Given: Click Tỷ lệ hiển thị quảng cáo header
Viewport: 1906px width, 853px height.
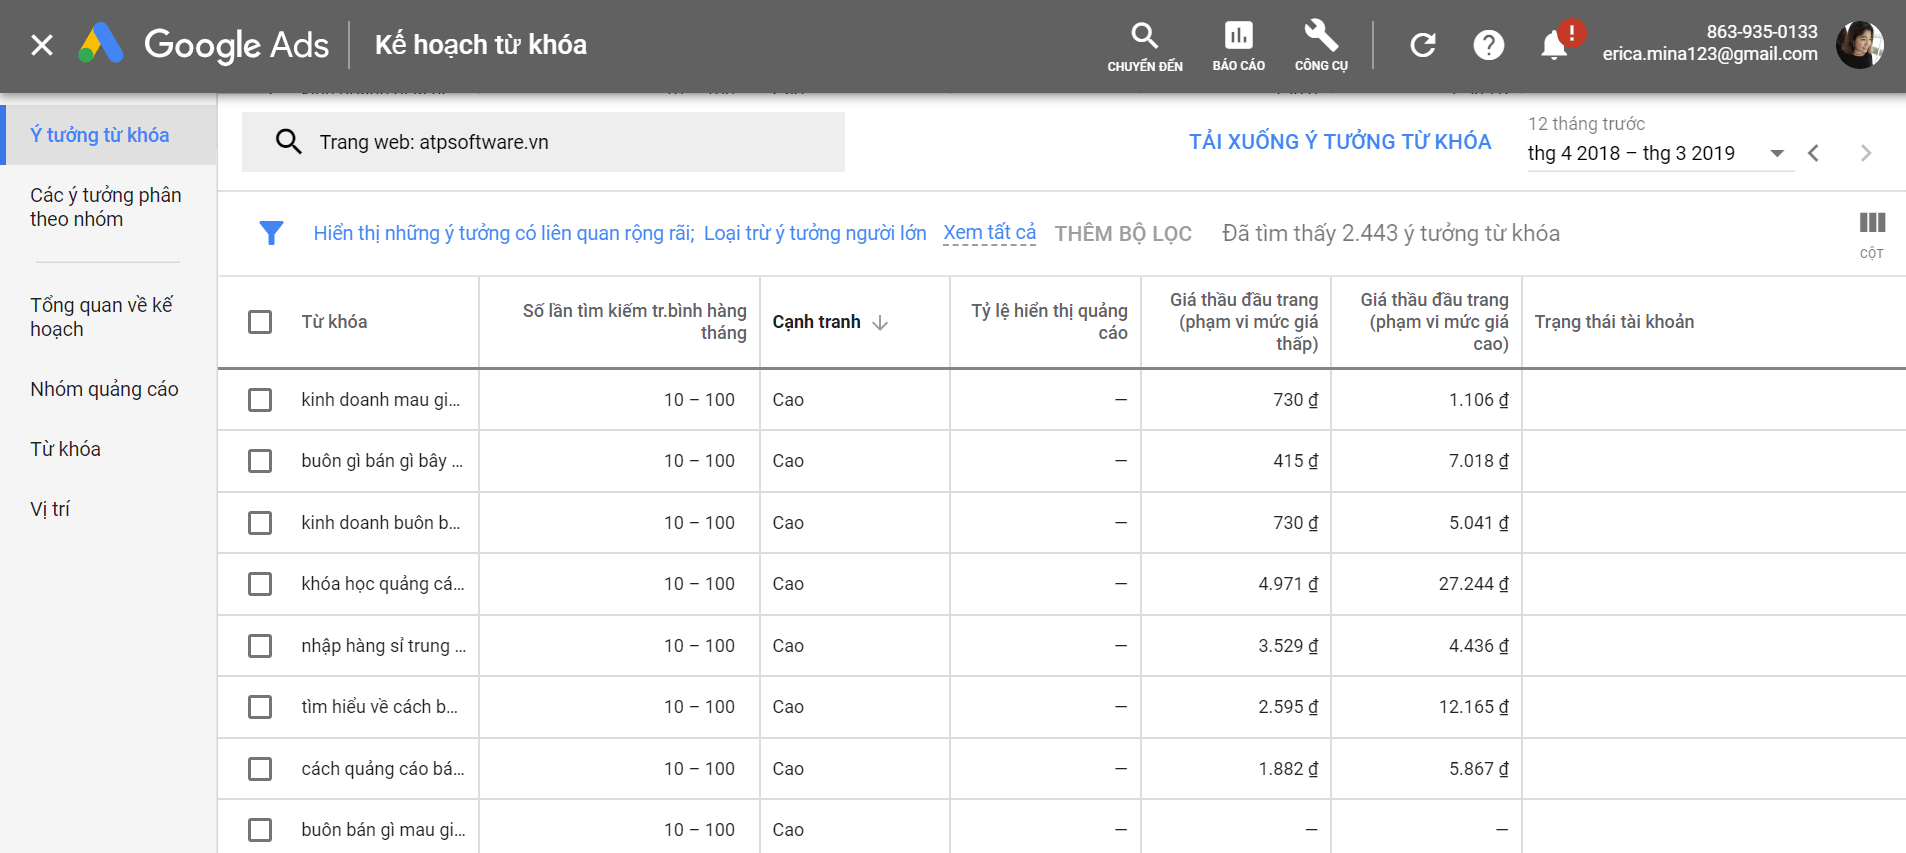Looking at the screenshot, I should (1049, 322).
